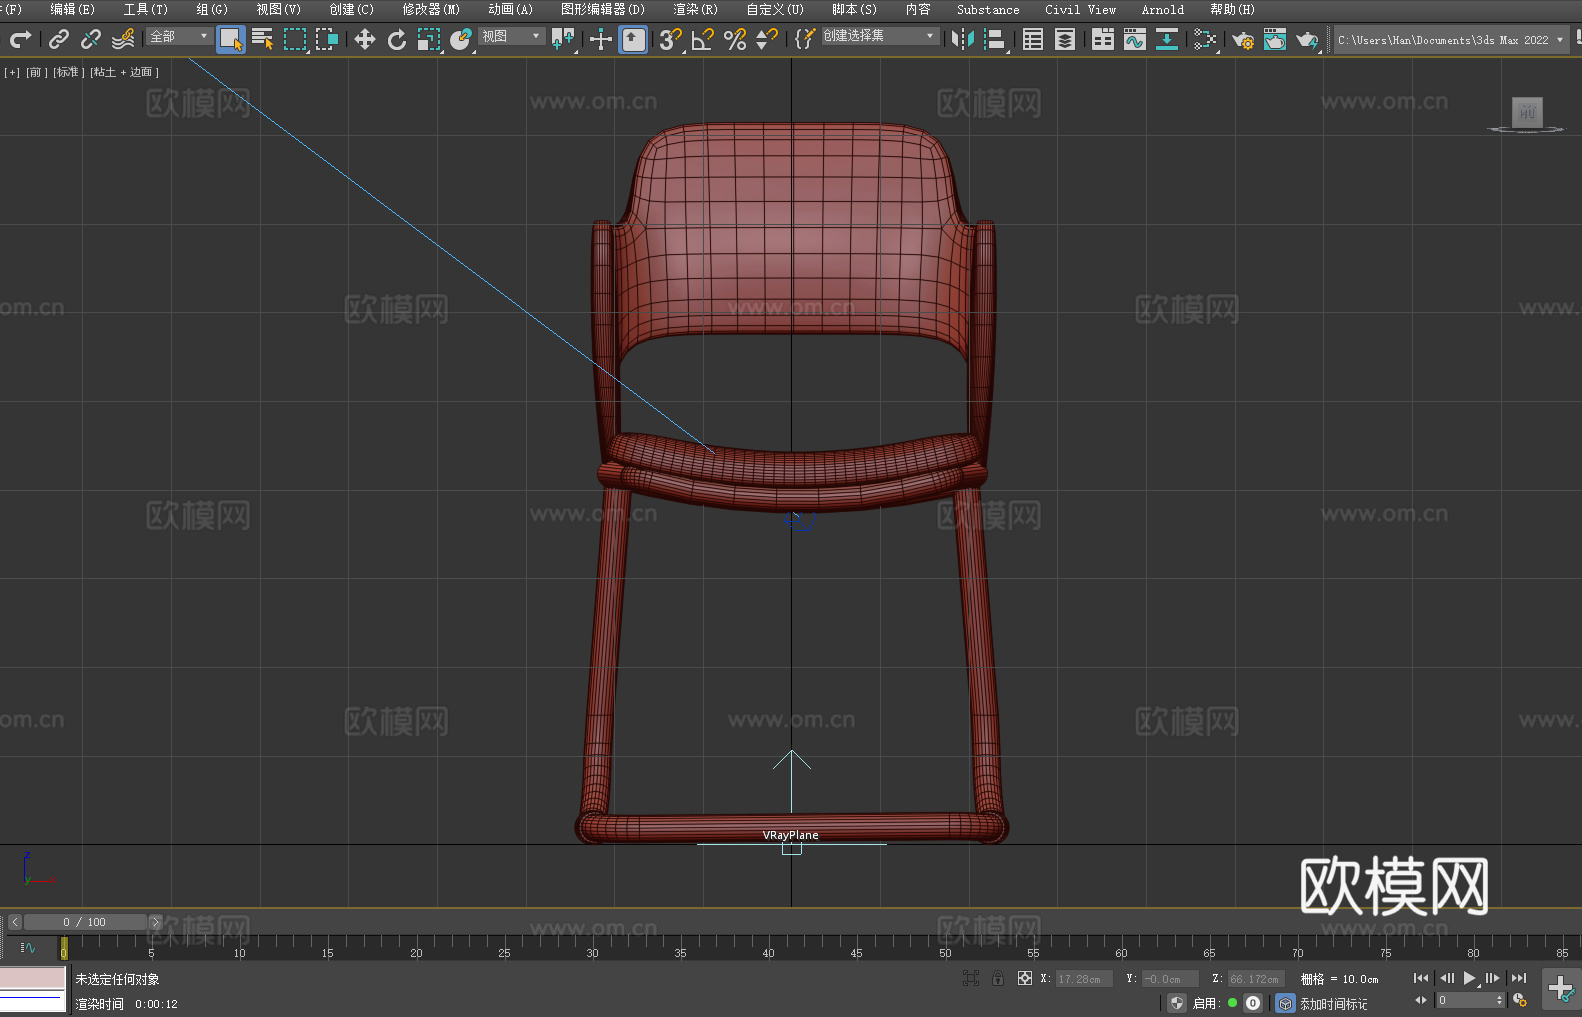Viewport: 1582px width, 1017px height.
Task: Select the Link tool
Action: pos(59,39)
